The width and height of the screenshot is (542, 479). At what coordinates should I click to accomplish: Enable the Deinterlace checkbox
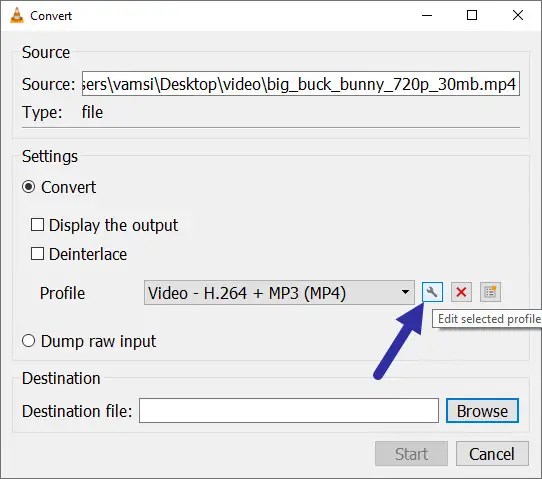point(37,254)
